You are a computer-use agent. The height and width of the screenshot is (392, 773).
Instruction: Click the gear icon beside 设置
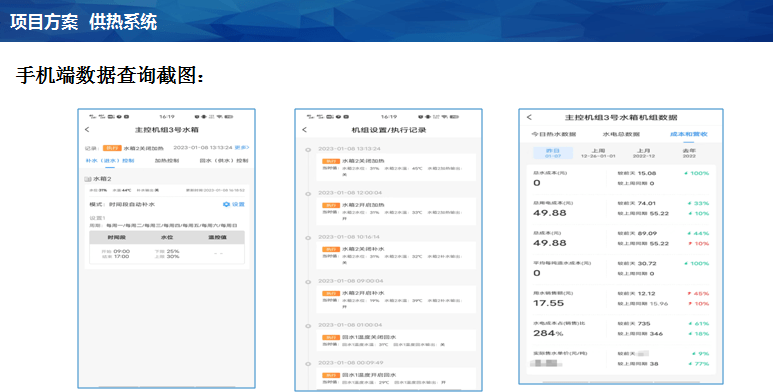[x=226, y=204]
